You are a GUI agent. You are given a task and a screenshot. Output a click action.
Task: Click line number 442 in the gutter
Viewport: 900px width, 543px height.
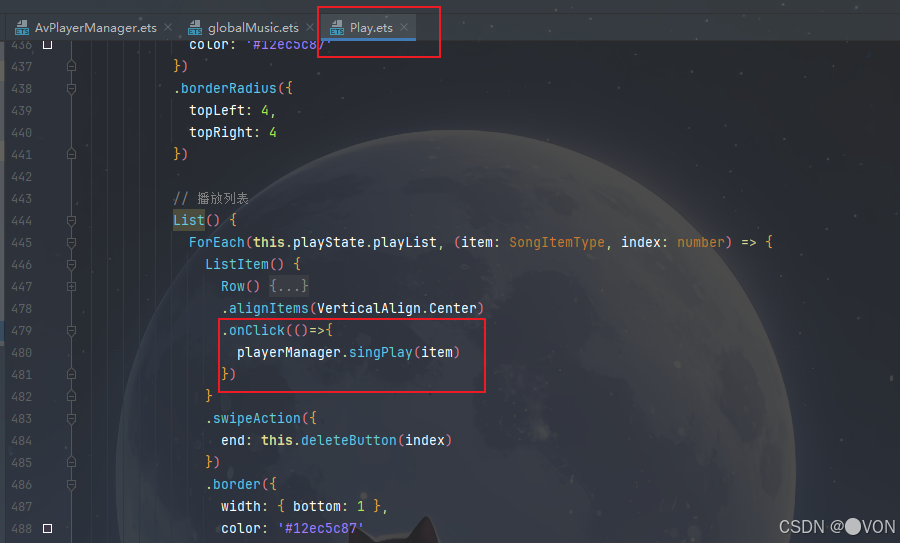21,177
